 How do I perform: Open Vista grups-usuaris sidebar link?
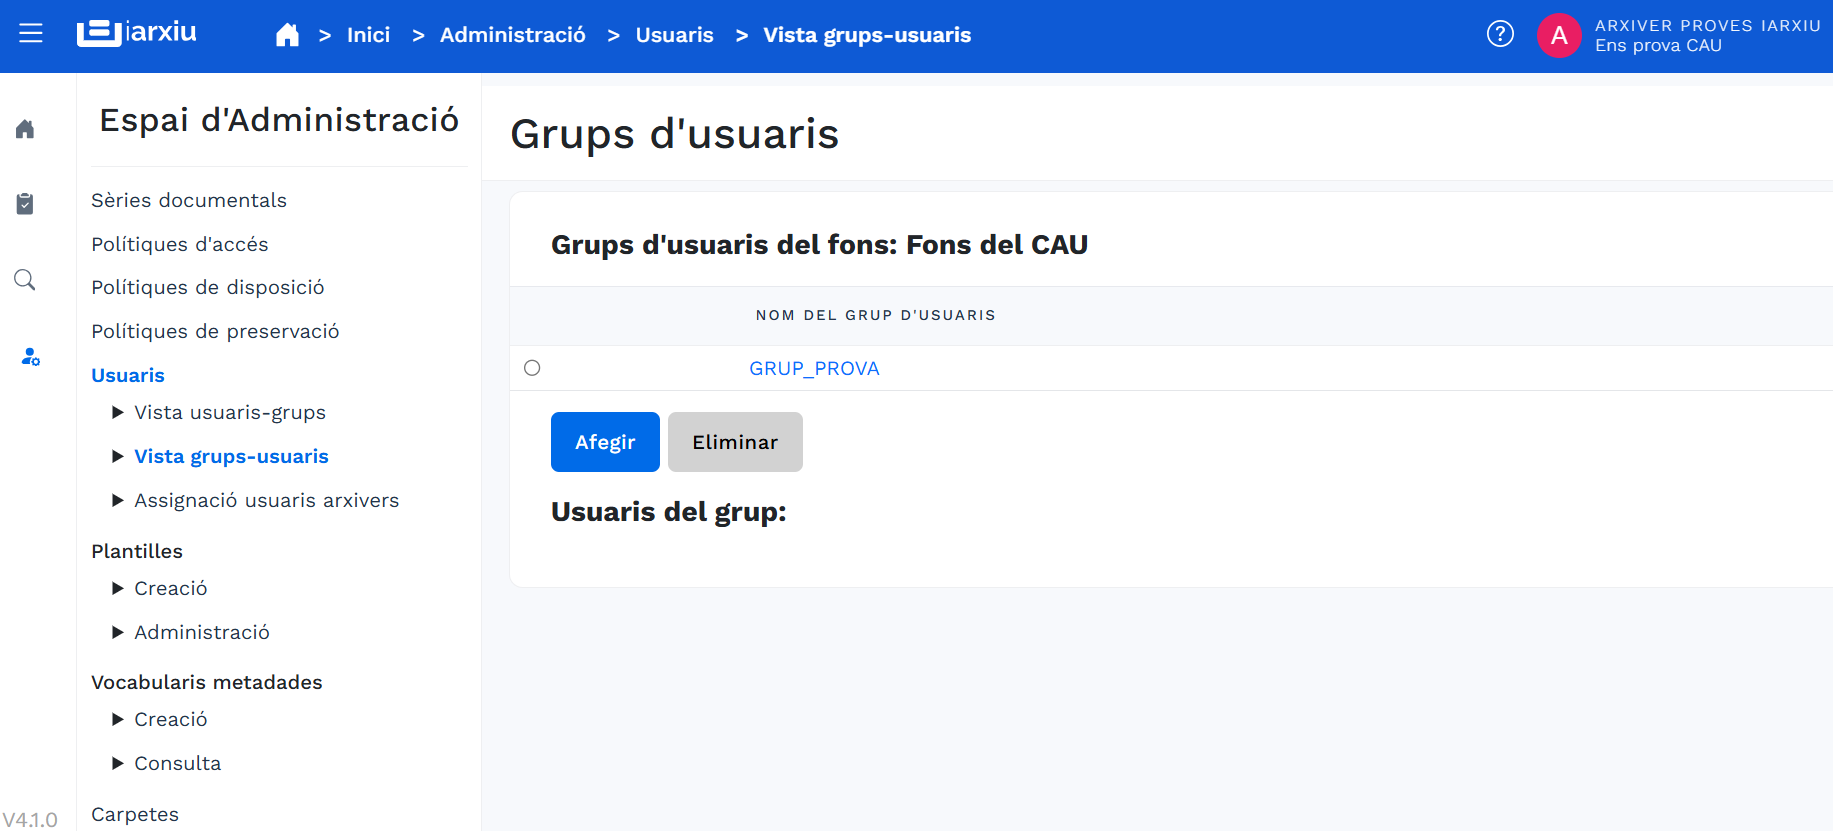tap(231, 456)
